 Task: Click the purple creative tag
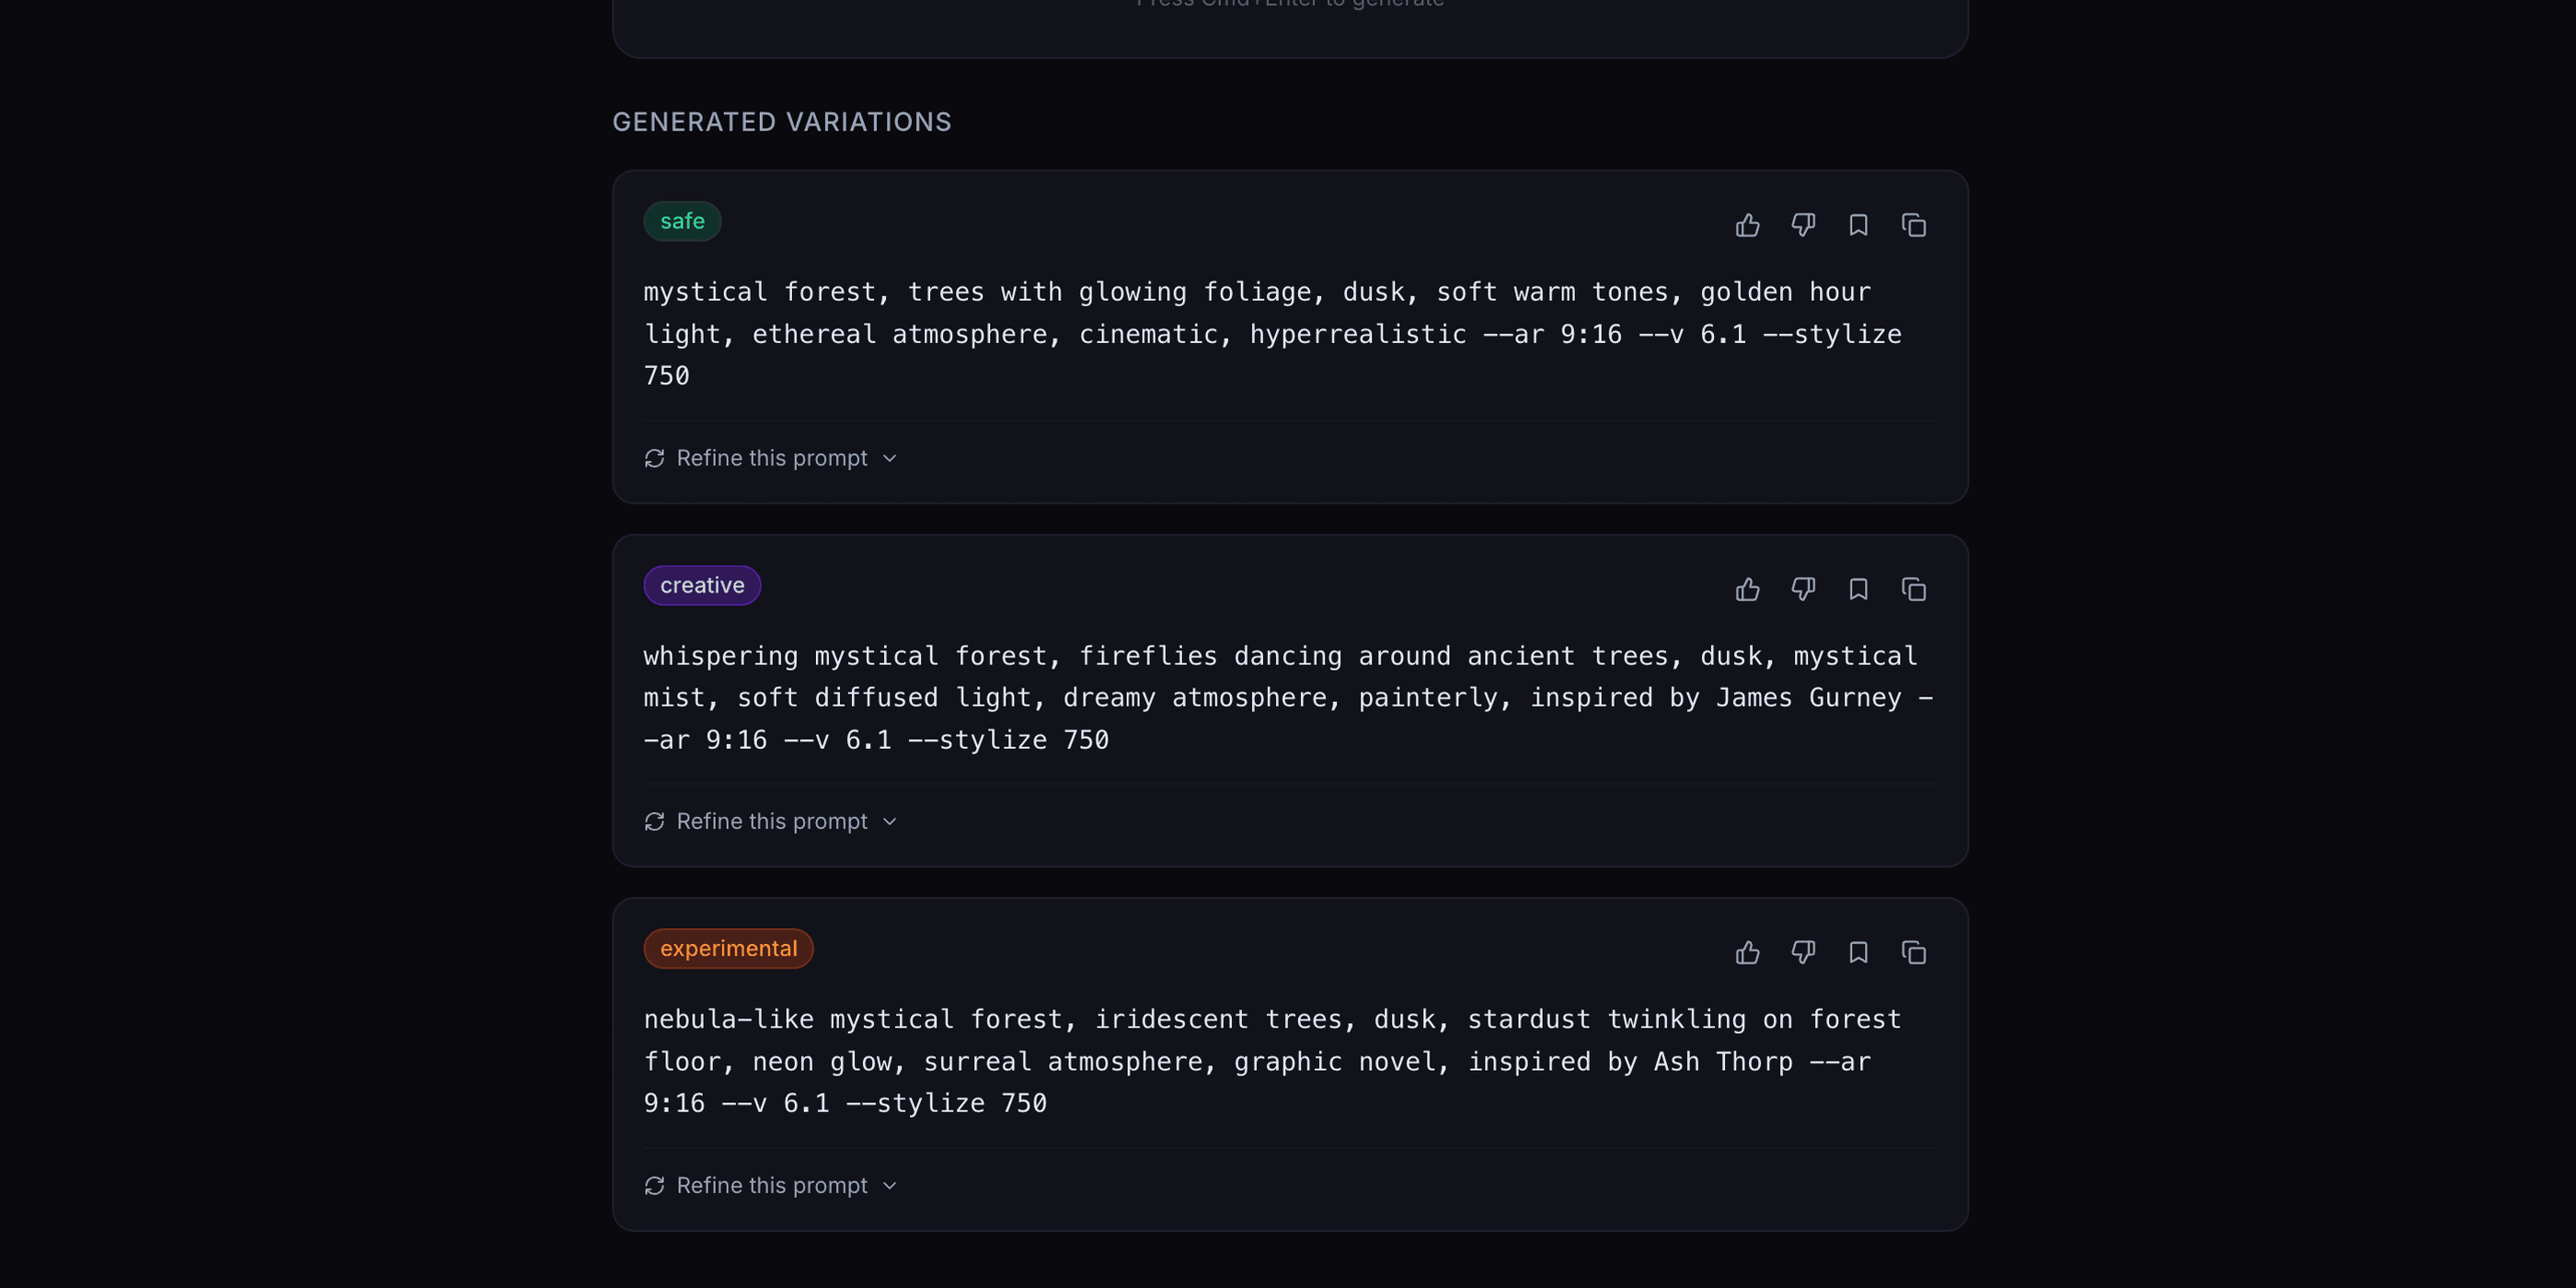click(x=702, y=585)
